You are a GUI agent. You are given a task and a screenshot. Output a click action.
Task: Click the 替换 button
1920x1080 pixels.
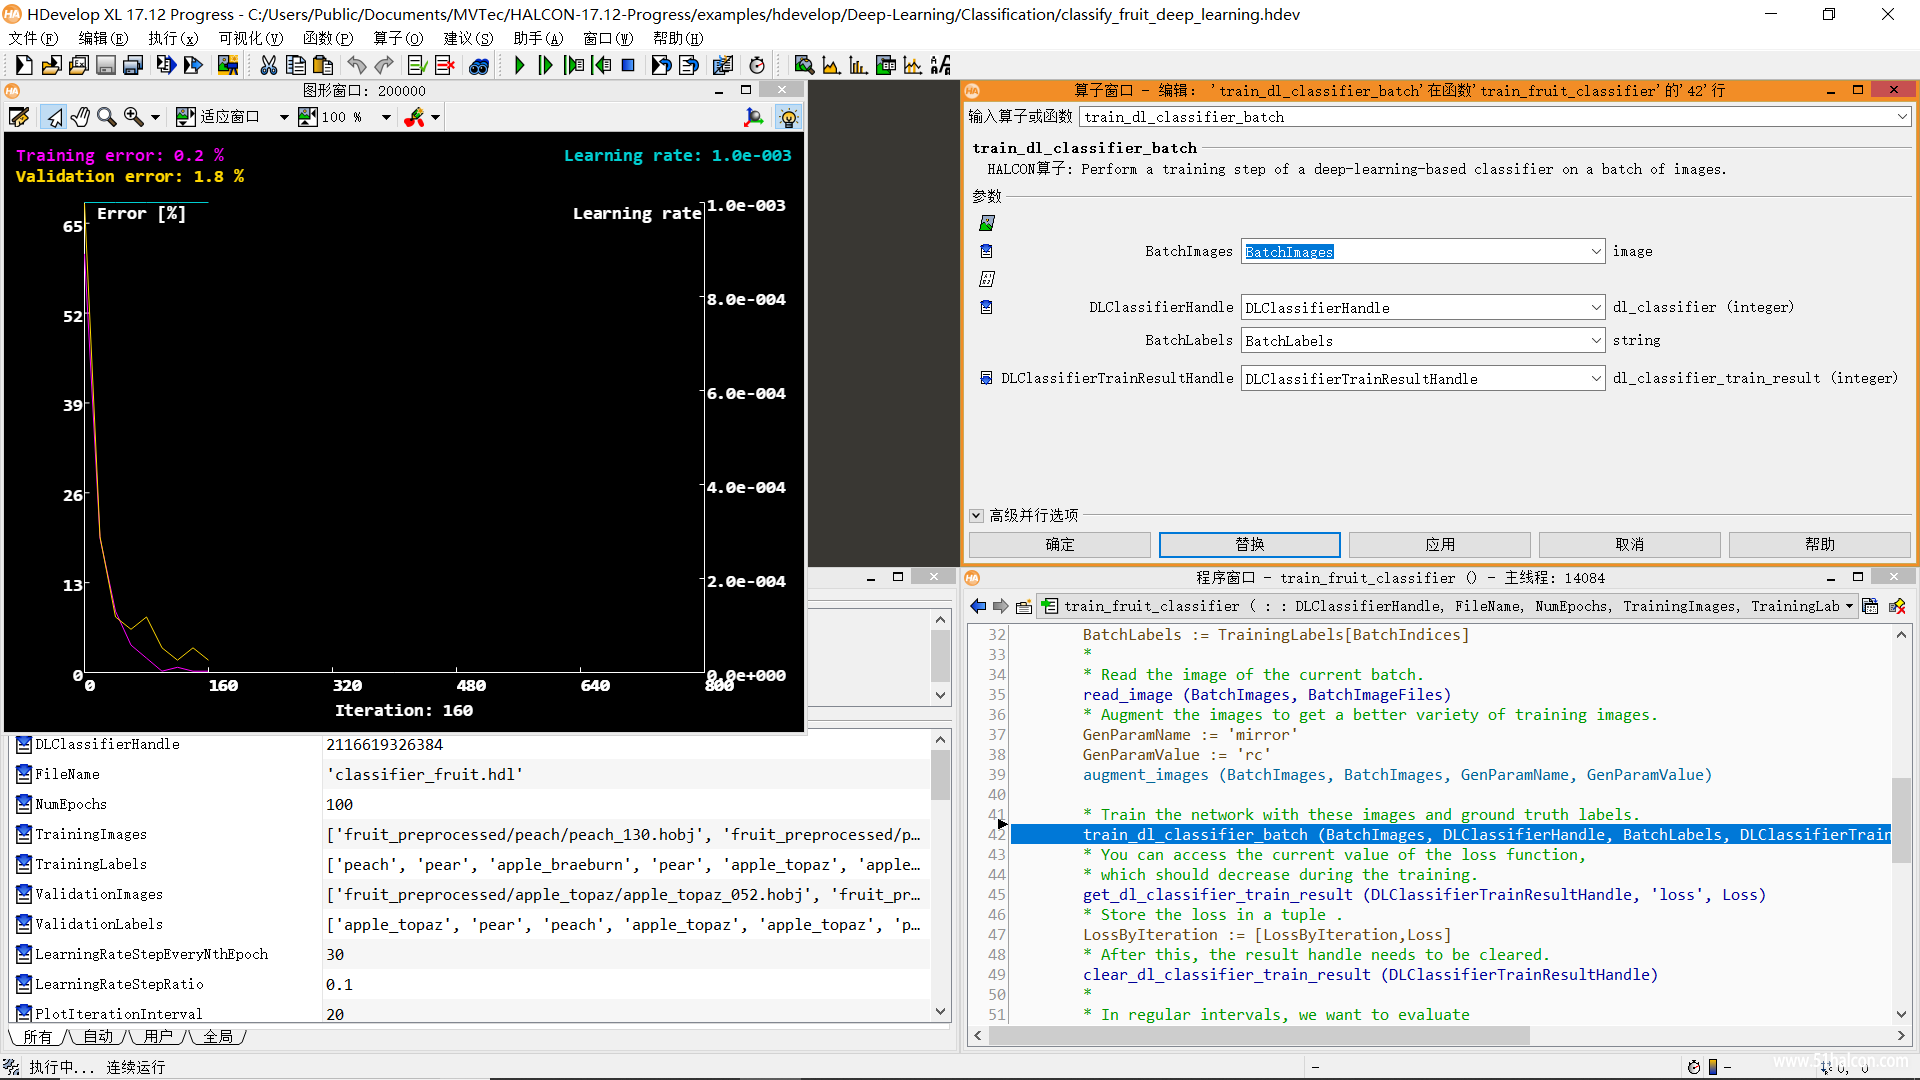(x=1250, y=545)
